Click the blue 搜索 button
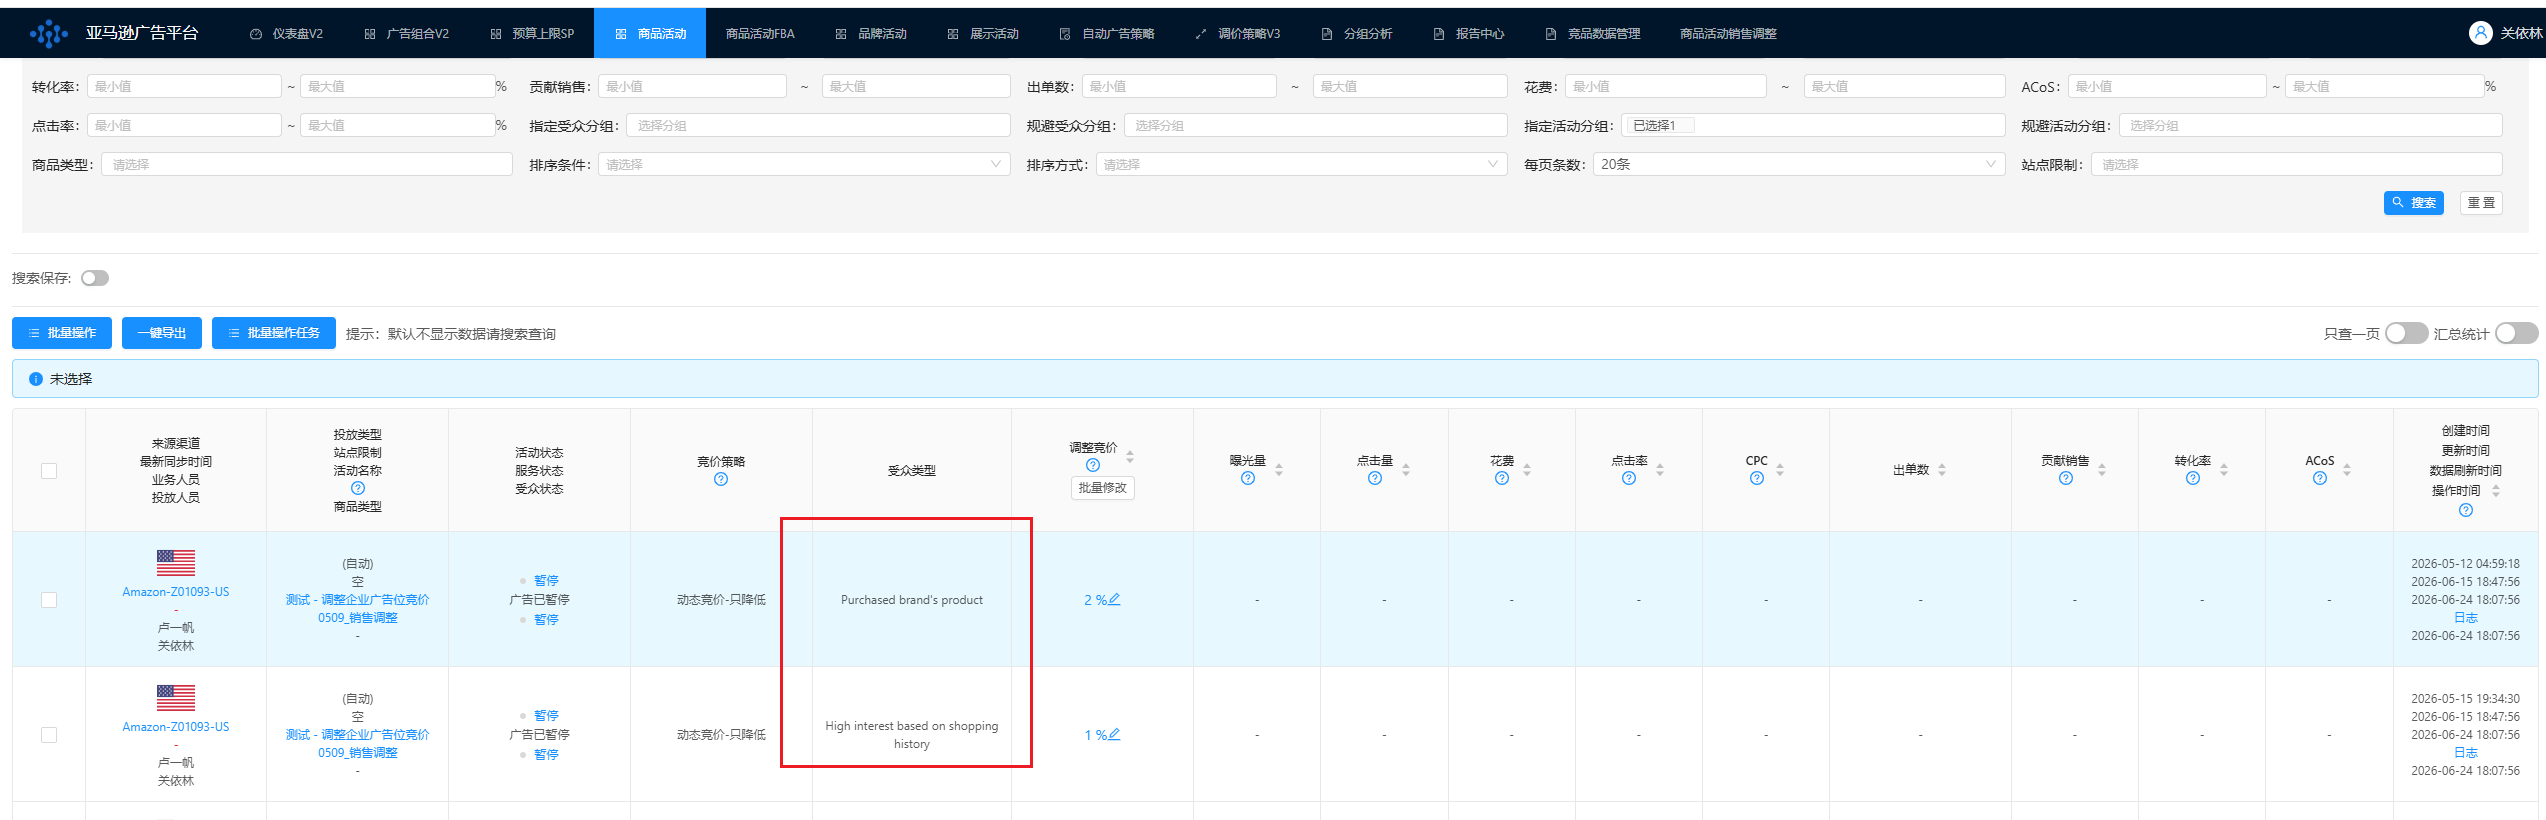Screen dimensions: 2546x820 (2413, 203)
